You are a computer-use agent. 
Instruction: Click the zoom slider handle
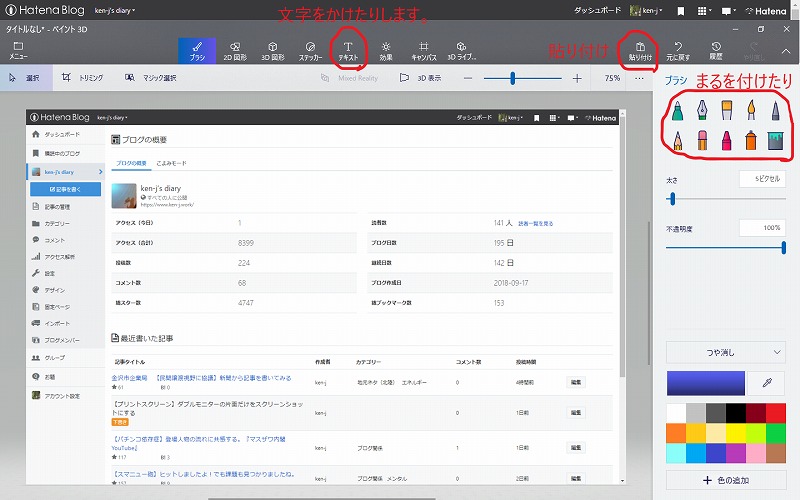[513, 78]
